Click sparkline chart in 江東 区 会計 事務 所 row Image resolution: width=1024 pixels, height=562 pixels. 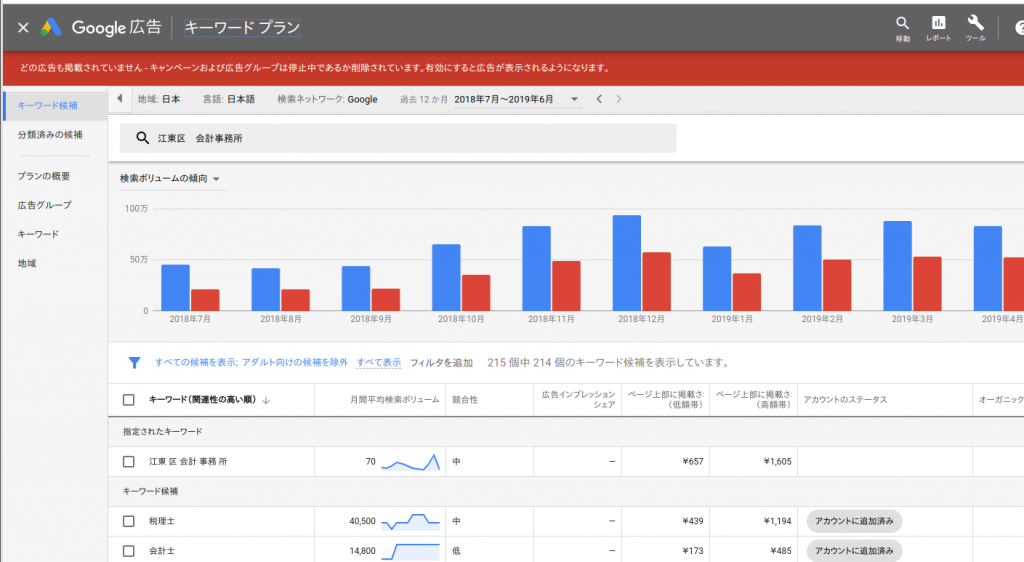click(x=411, y=461)
